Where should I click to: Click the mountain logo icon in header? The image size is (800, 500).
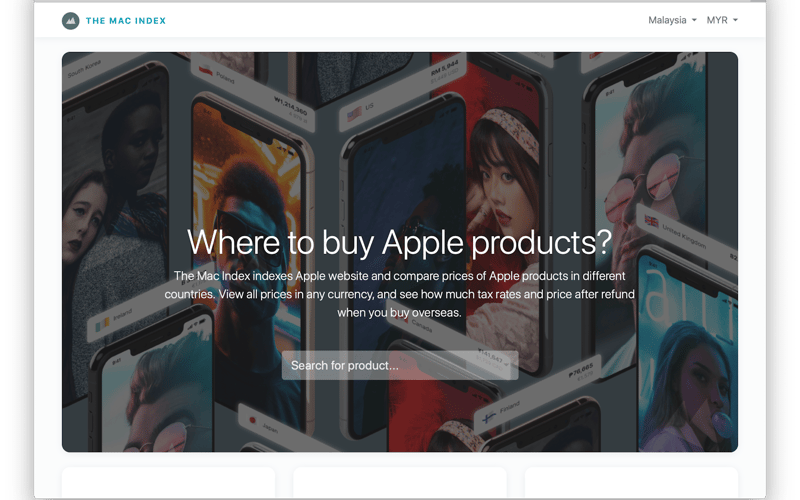click(70, 21)
